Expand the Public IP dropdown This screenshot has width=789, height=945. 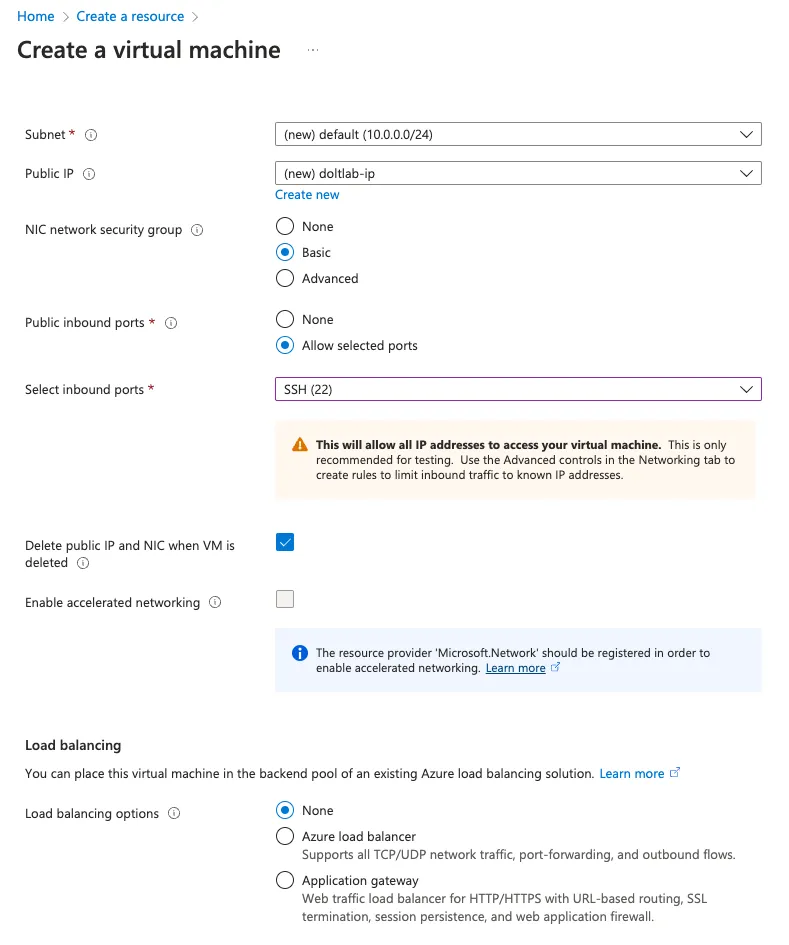pyautogui.click(x=518, y=172)
